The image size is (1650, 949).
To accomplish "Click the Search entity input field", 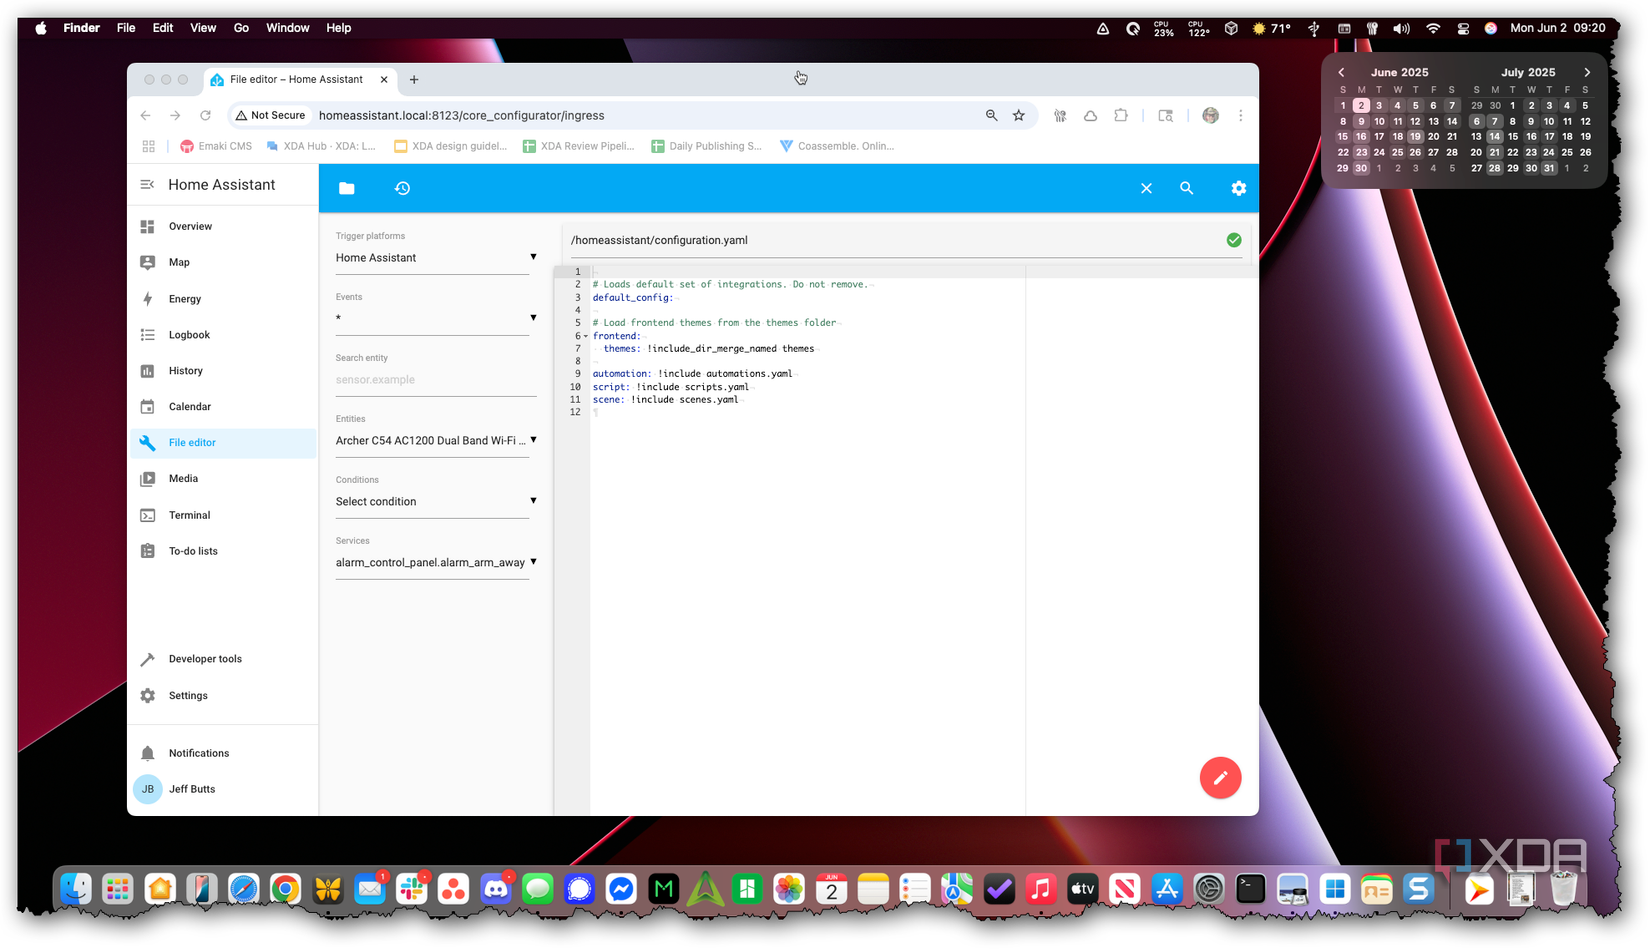I will (x=436, y=380).
